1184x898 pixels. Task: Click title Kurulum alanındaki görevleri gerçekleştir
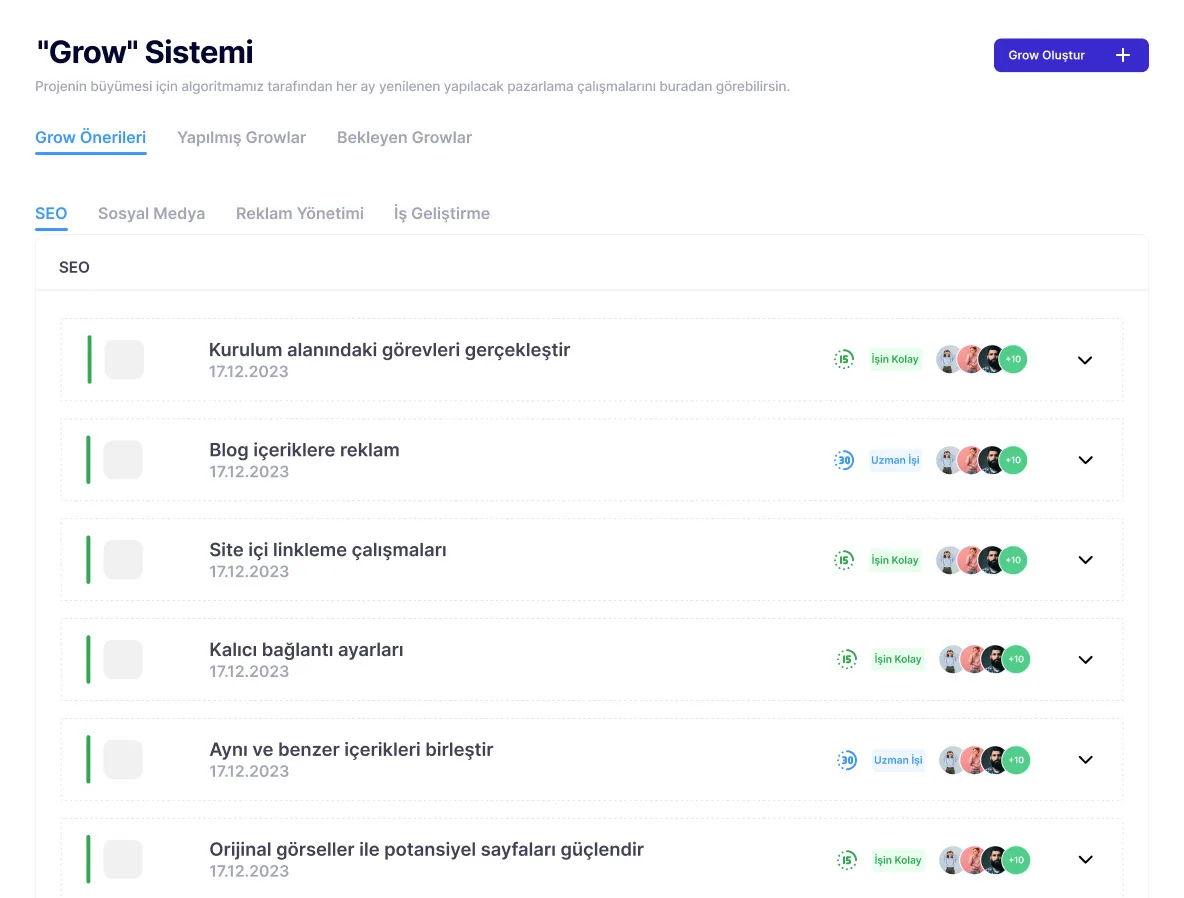[390, 350]
